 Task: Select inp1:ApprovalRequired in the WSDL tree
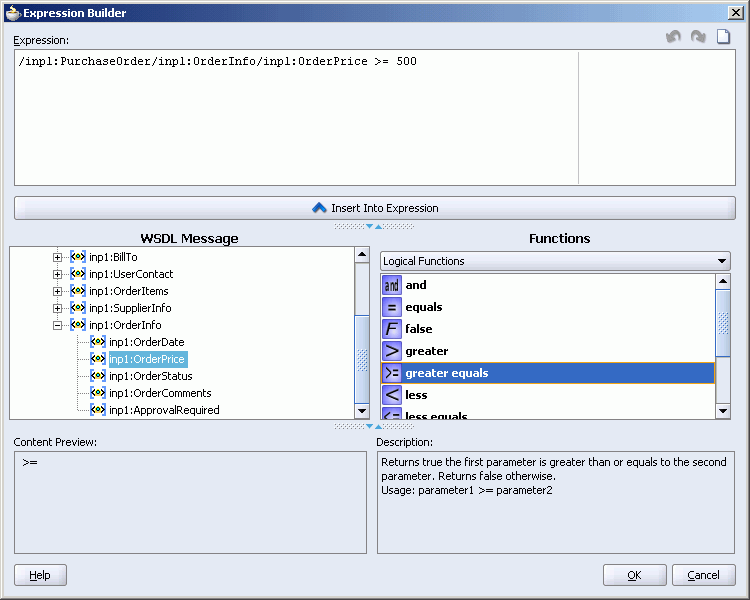[164, 410]
